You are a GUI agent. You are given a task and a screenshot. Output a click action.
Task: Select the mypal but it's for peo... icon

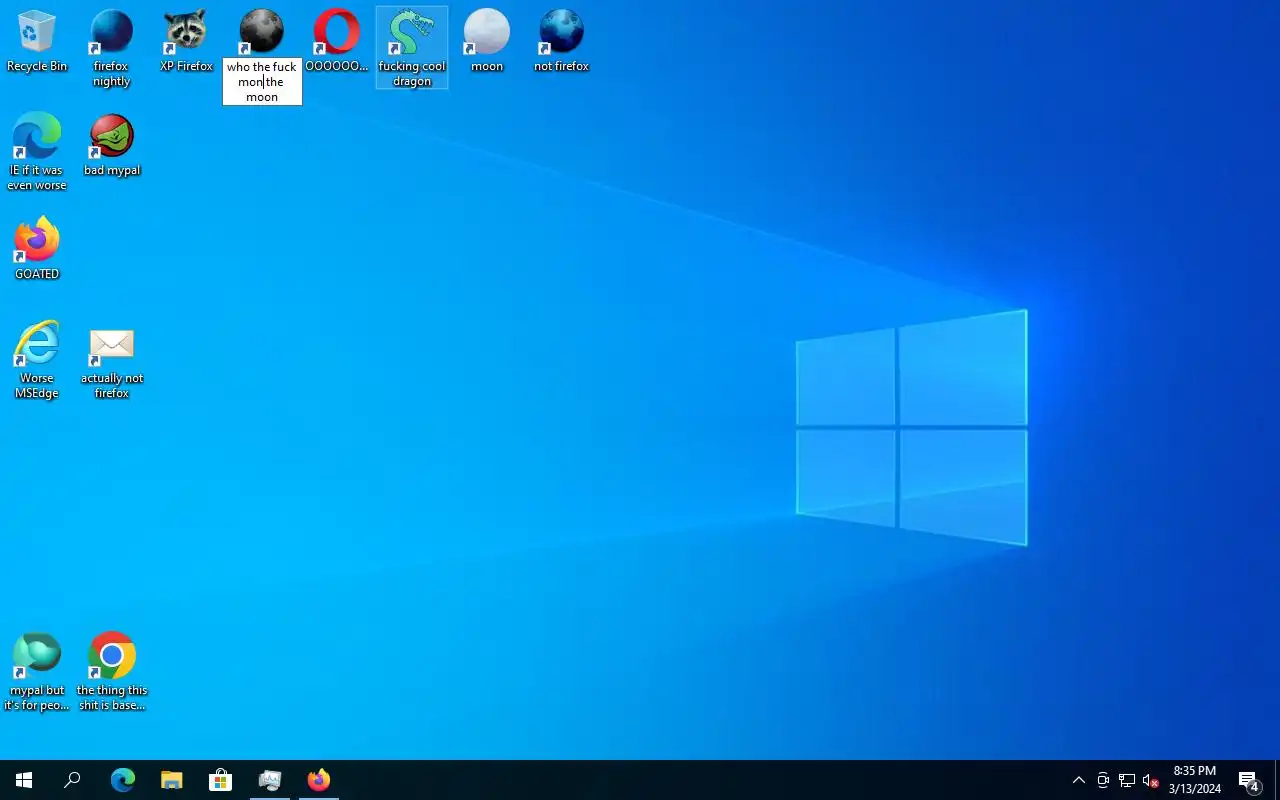tap(37, 656)
